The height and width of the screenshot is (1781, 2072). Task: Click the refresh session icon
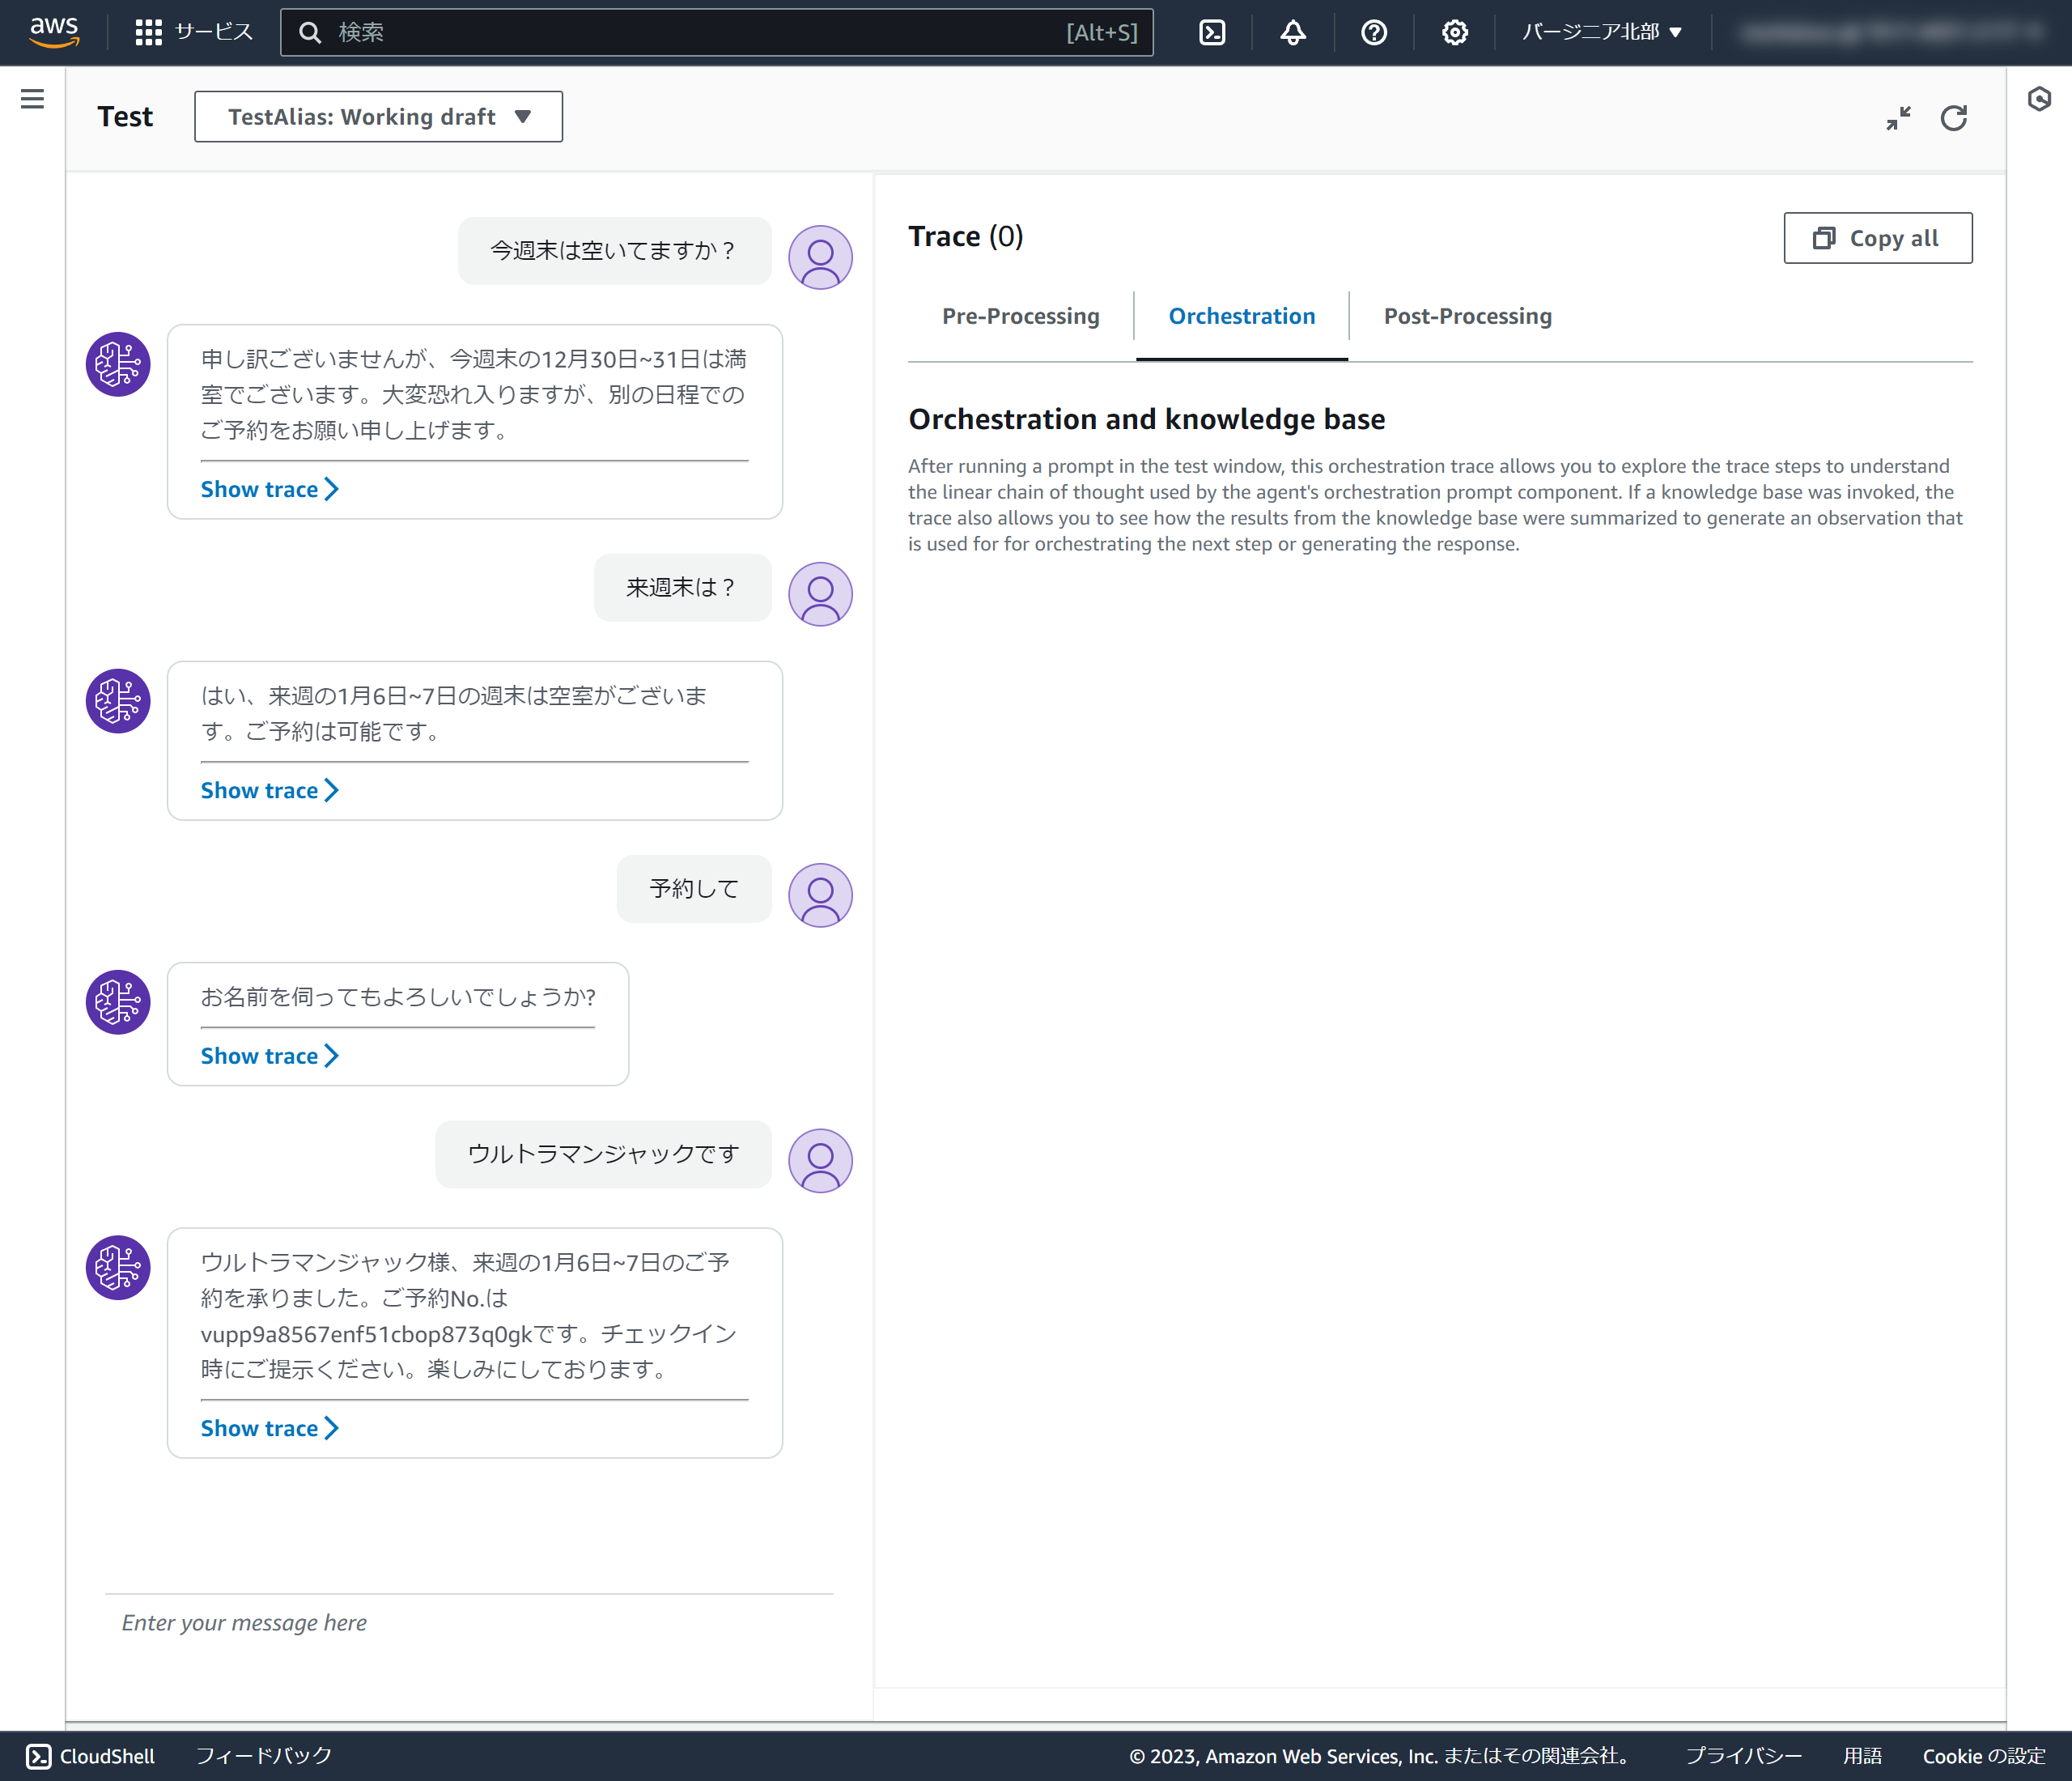[x=1953, y=118]
